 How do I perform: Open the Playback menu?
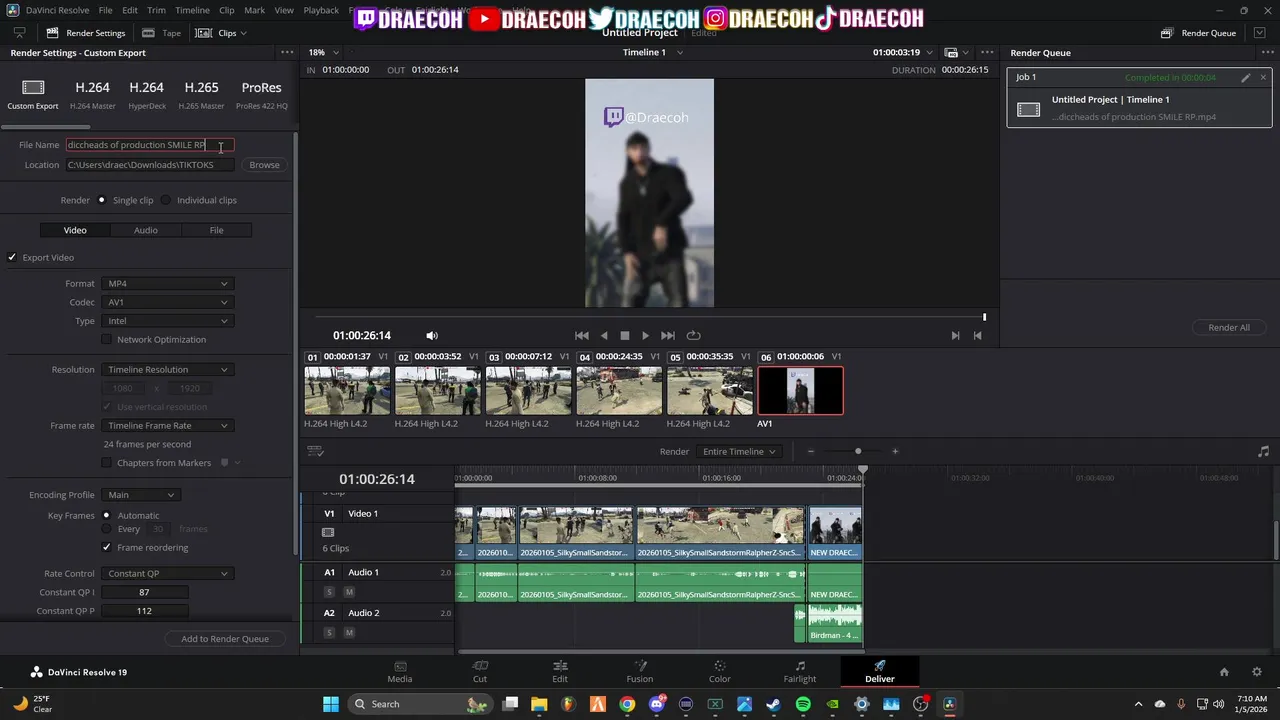pos(321,10)
